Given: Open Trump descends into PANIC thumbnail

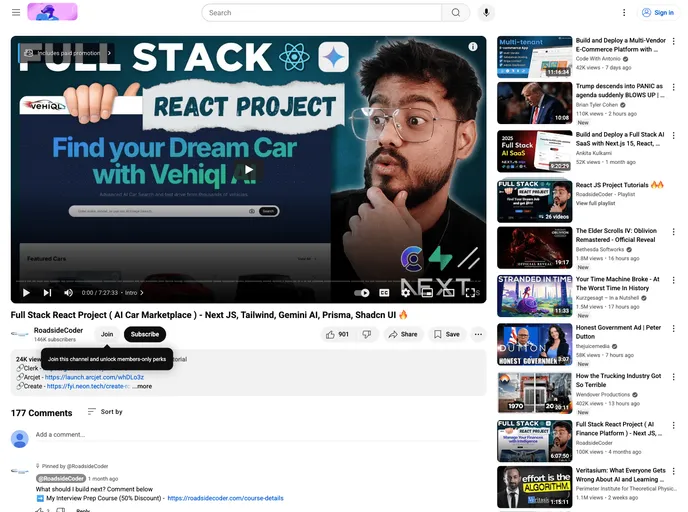Looking at the screenshot, I should click(x=534, y=103).
